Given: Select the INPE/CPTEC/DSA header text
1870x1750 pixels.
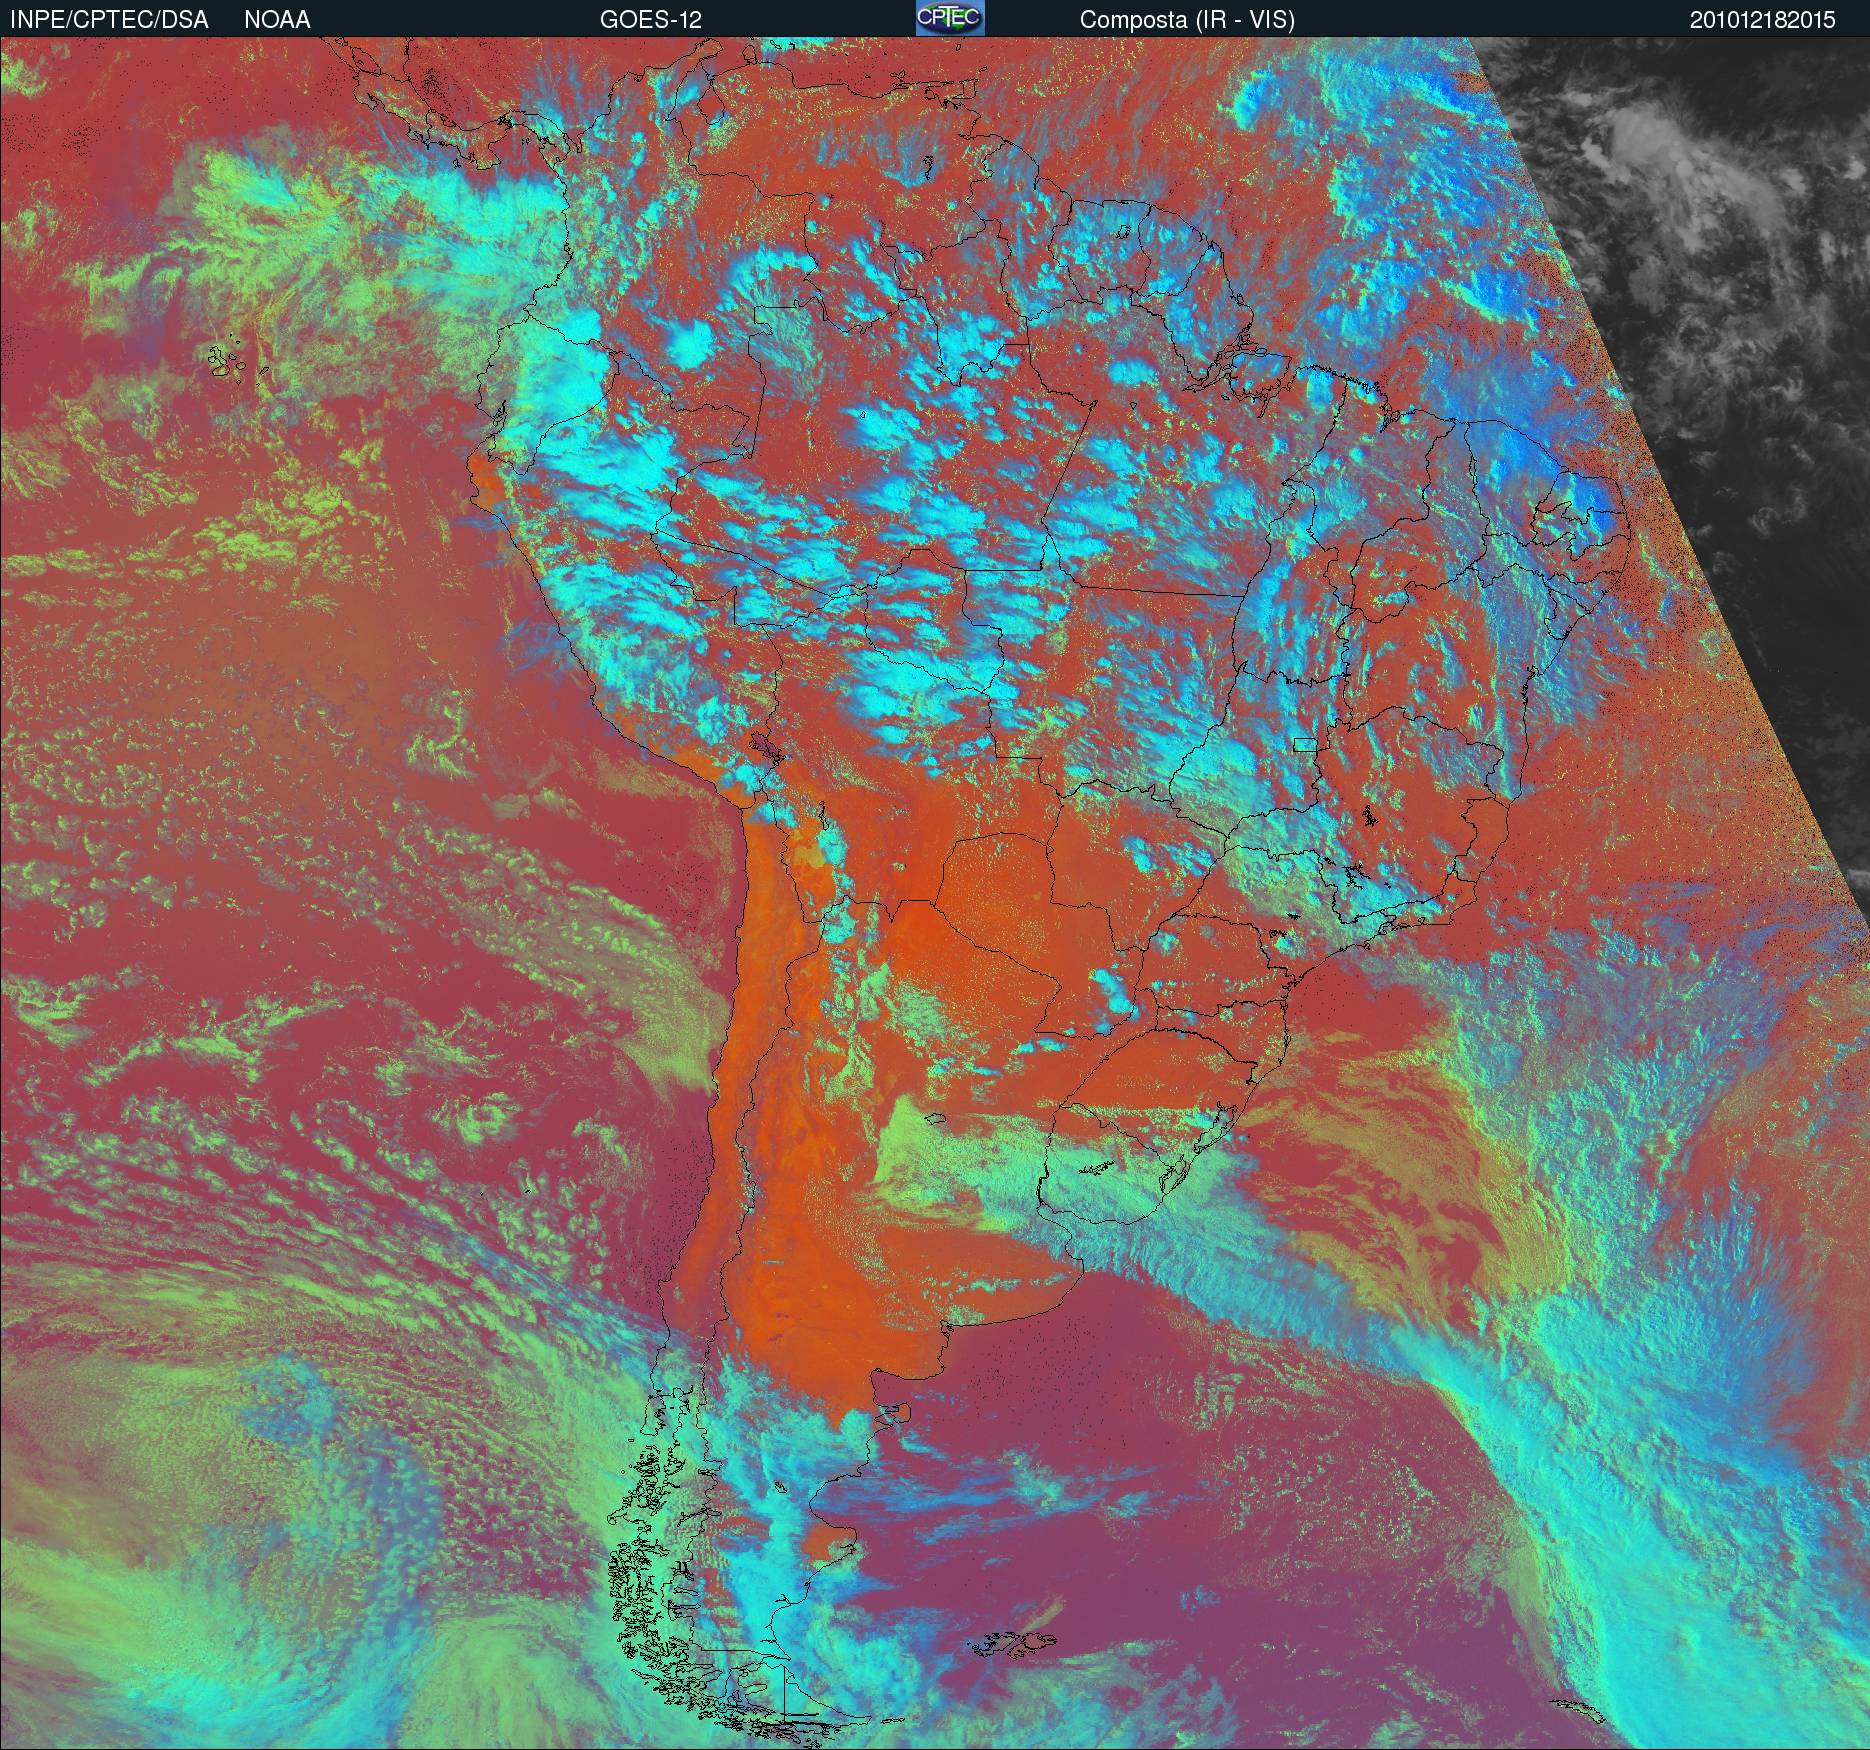Looking at the screenshot, I should pos(109,20).
